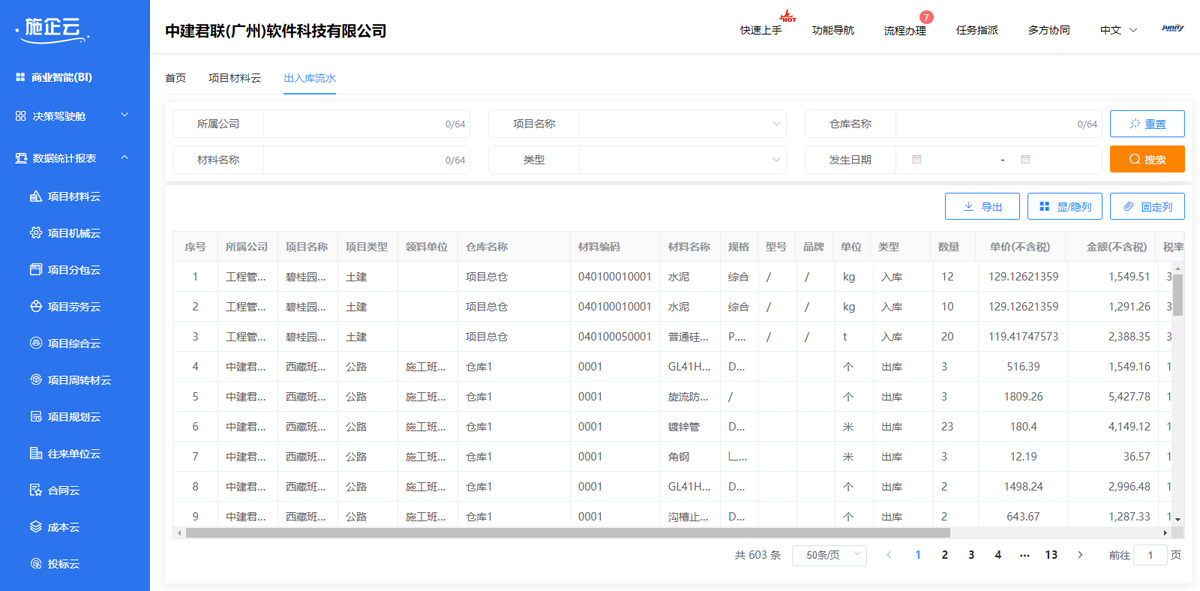Go to page 2

point(945,555)
